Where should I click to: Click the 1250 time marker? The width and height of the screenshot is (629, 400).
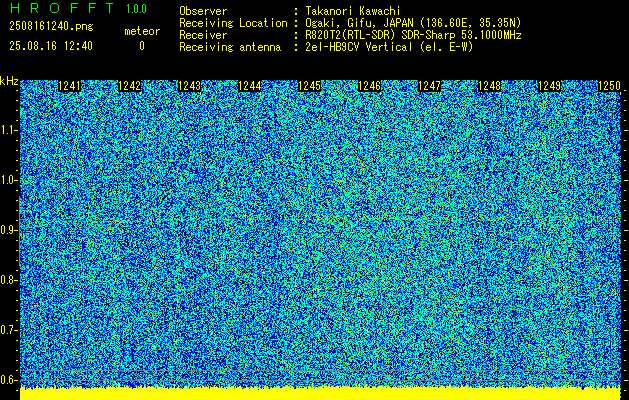[x=609, y=86]
